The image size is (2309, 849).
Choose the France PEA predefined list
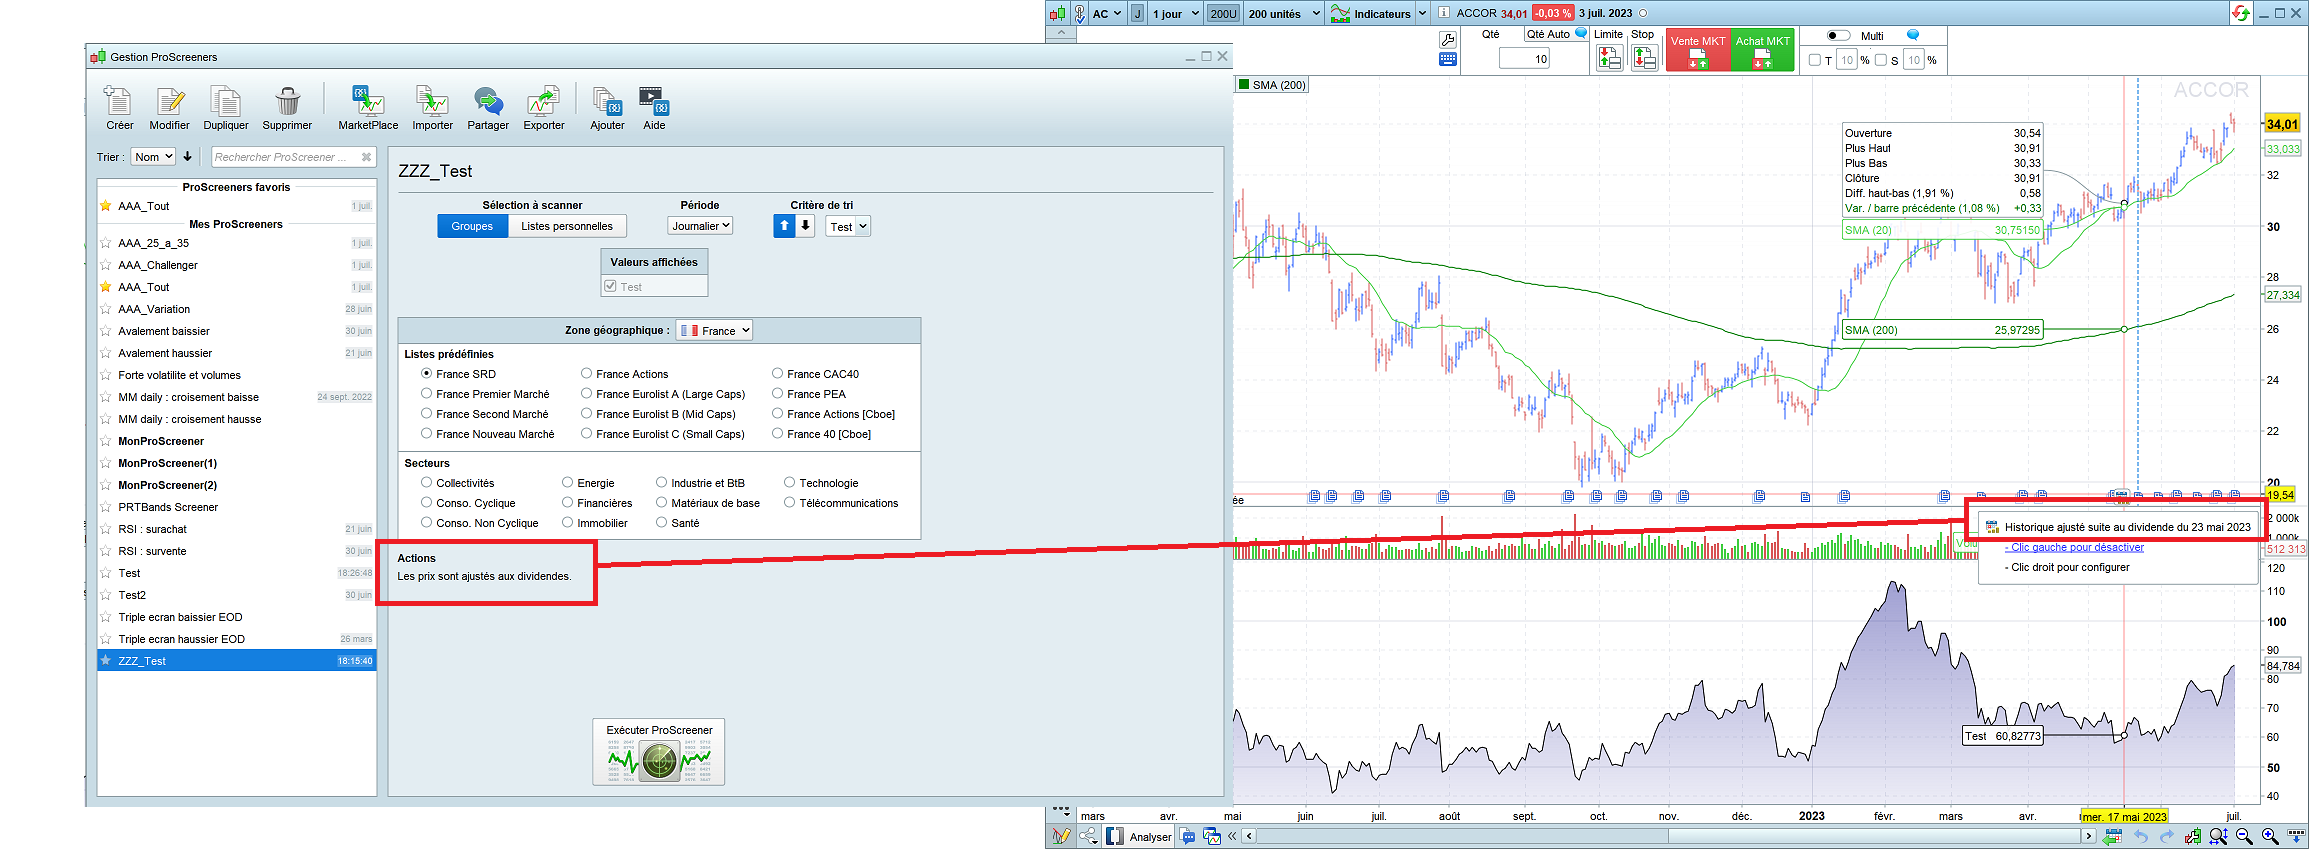tap(778, 394)
